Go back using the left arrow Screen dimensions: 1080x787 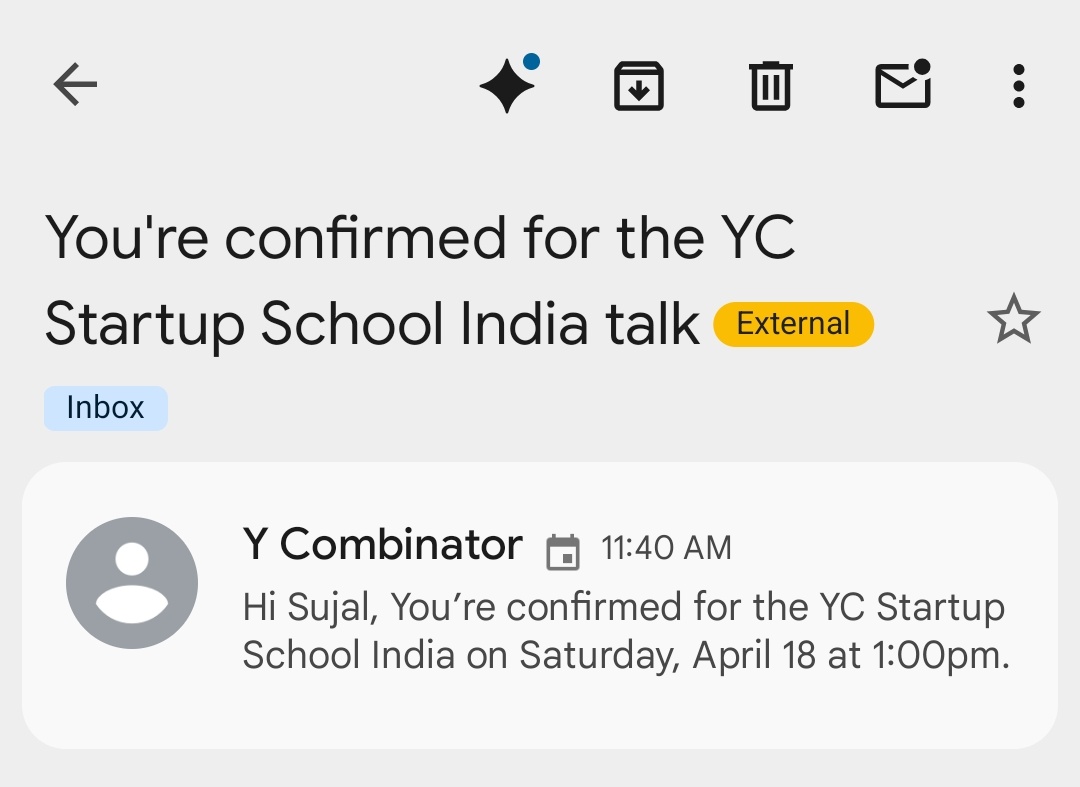click(x=75, y=85)
